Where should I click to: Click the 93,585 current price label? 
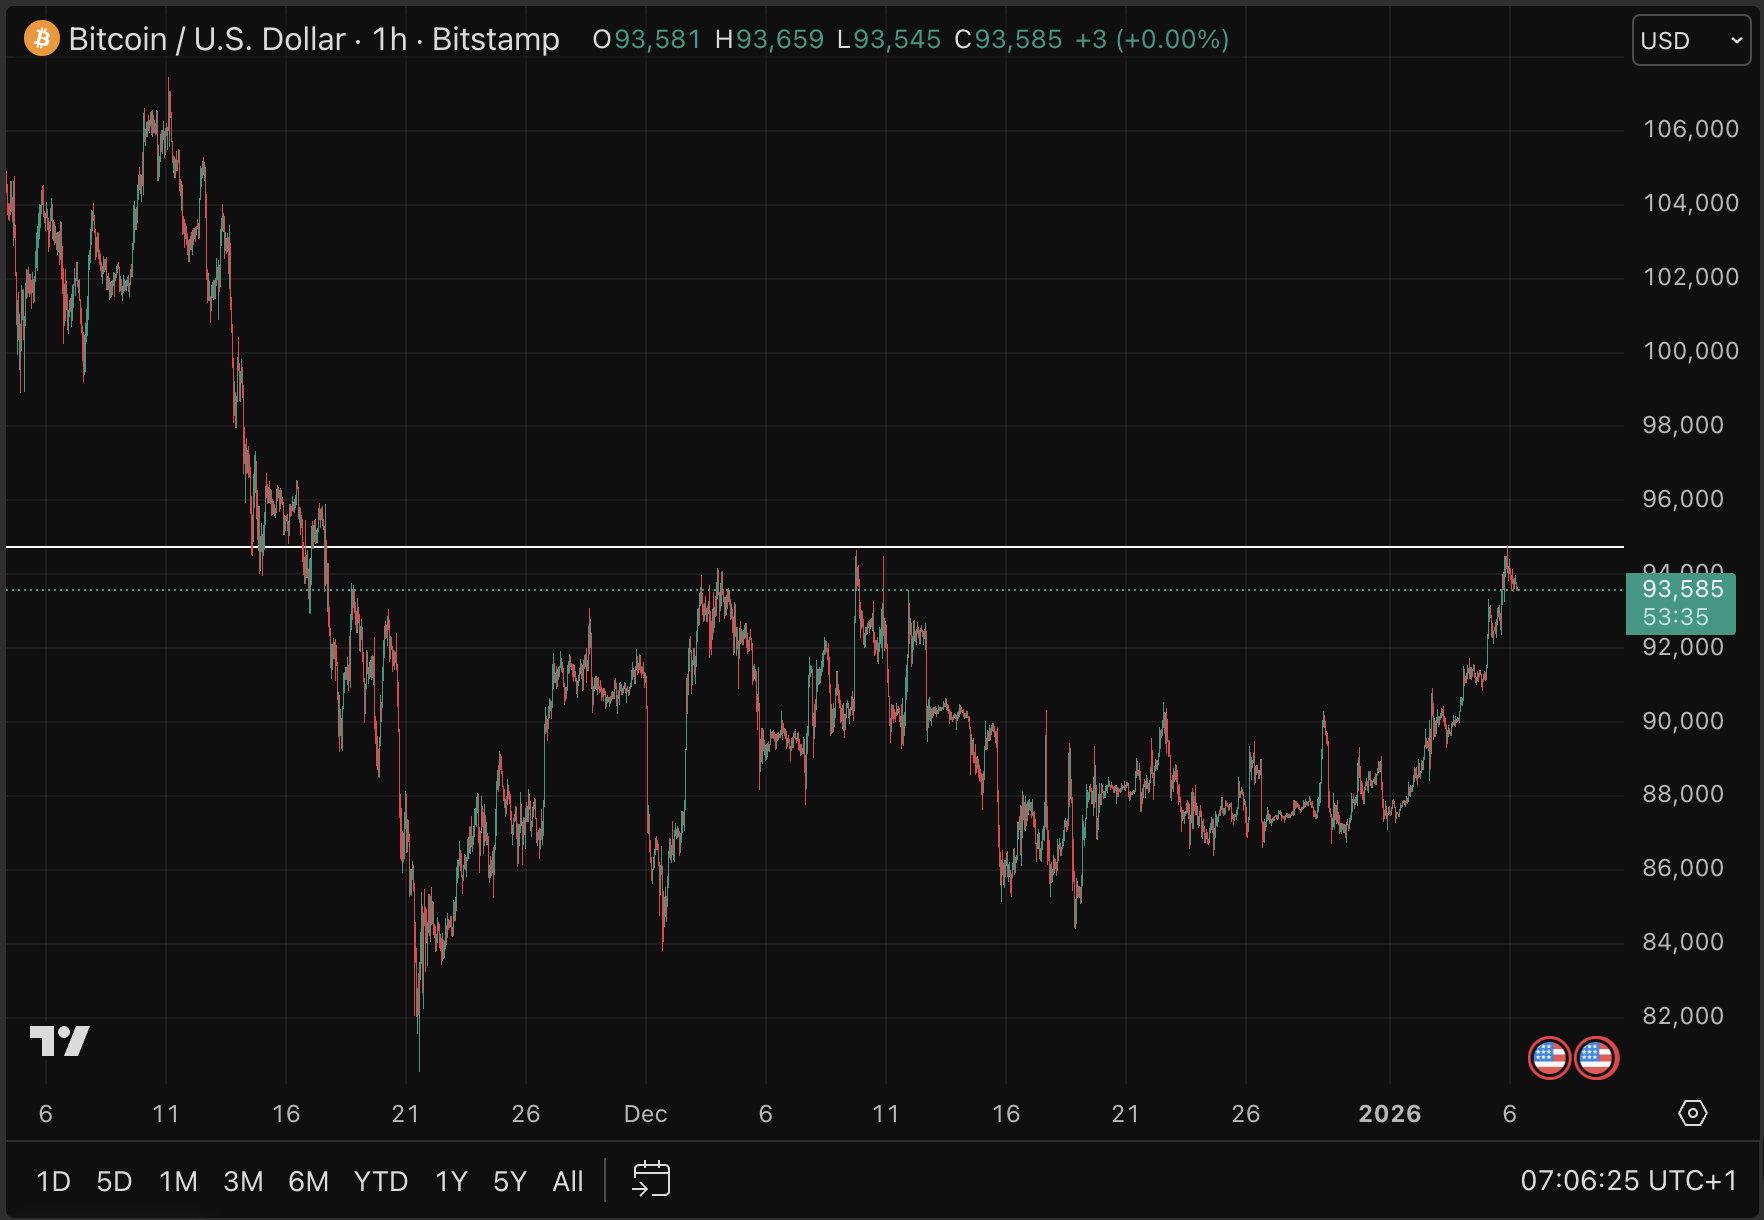(x=1681, y=590)
